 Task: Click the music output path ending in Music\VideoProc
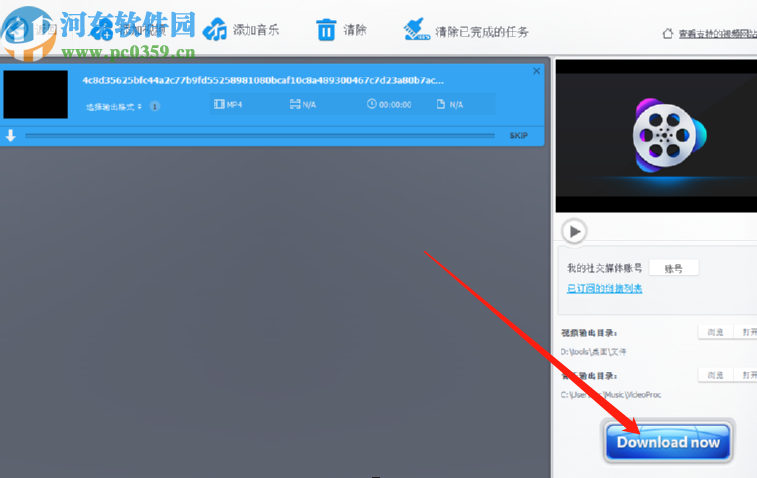pyautogui.click(x=611, y=395)
